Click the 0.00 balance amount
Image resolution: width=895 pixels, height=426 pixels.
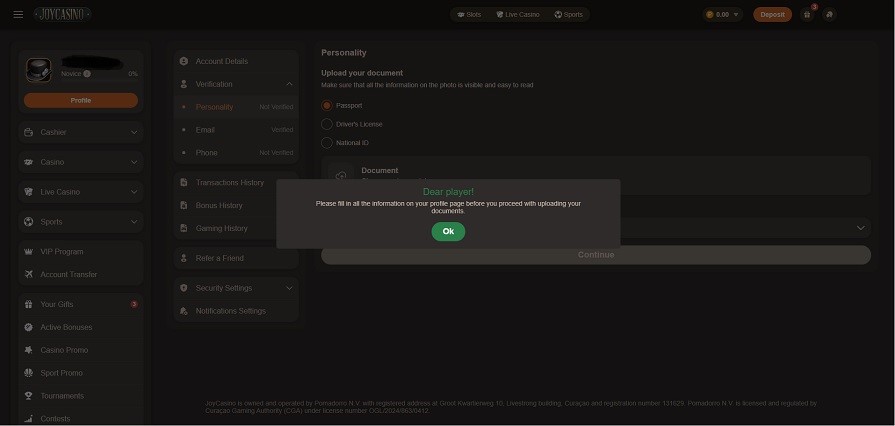722,15
